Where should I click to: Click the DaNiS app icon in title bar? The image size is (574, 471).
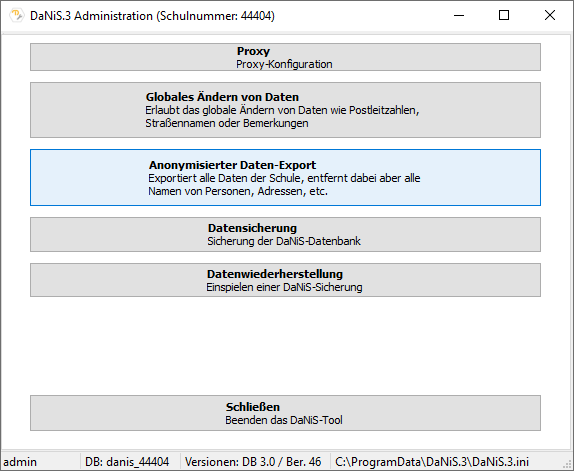click(16, 15)
